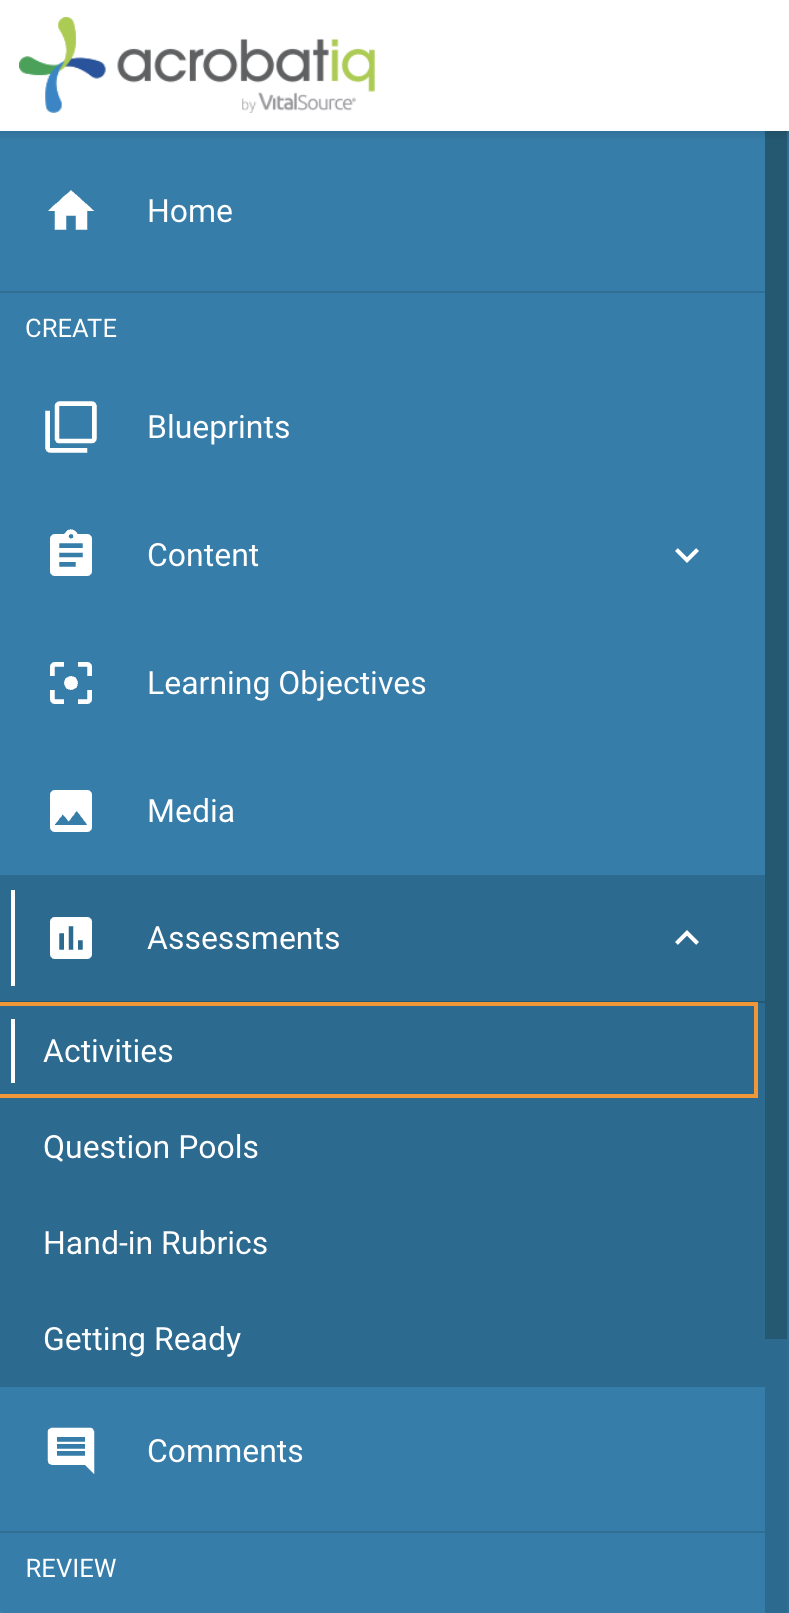
Task: Click the Acrobatiq logo
Action: click(197, 65)
